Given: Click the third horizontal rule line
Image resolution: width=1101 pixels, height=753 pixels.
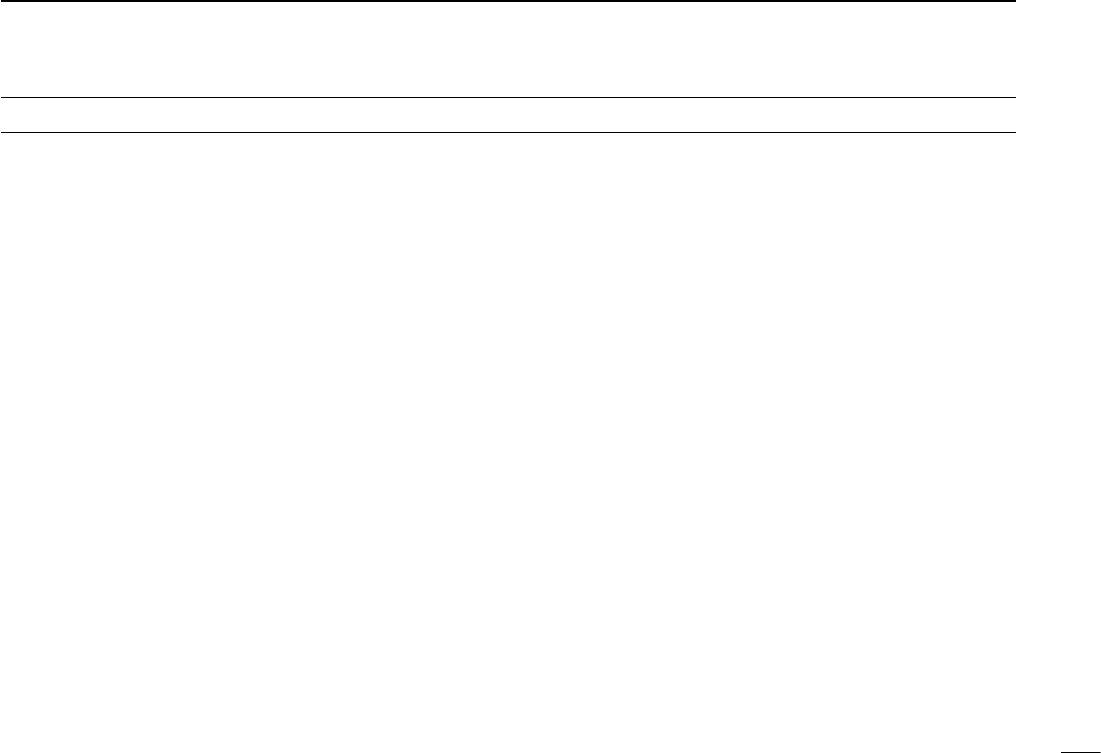Looking at the screenshot, I should [508, 132].
